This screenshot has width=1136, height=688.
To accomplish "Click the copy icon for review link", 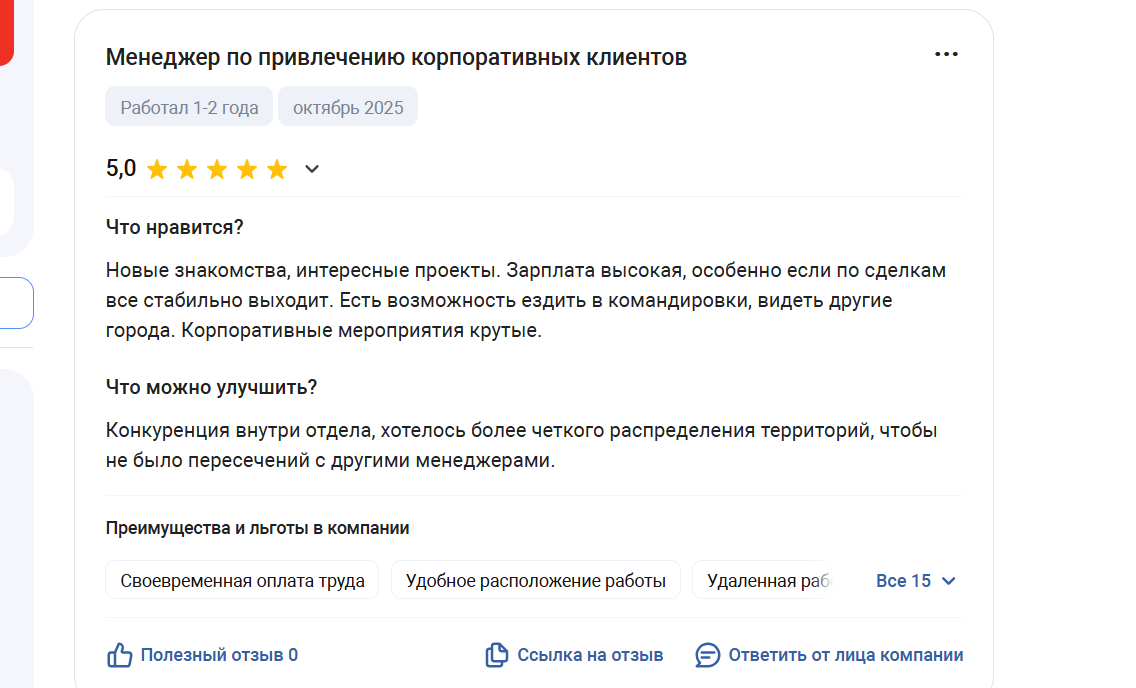I will 497,655.
